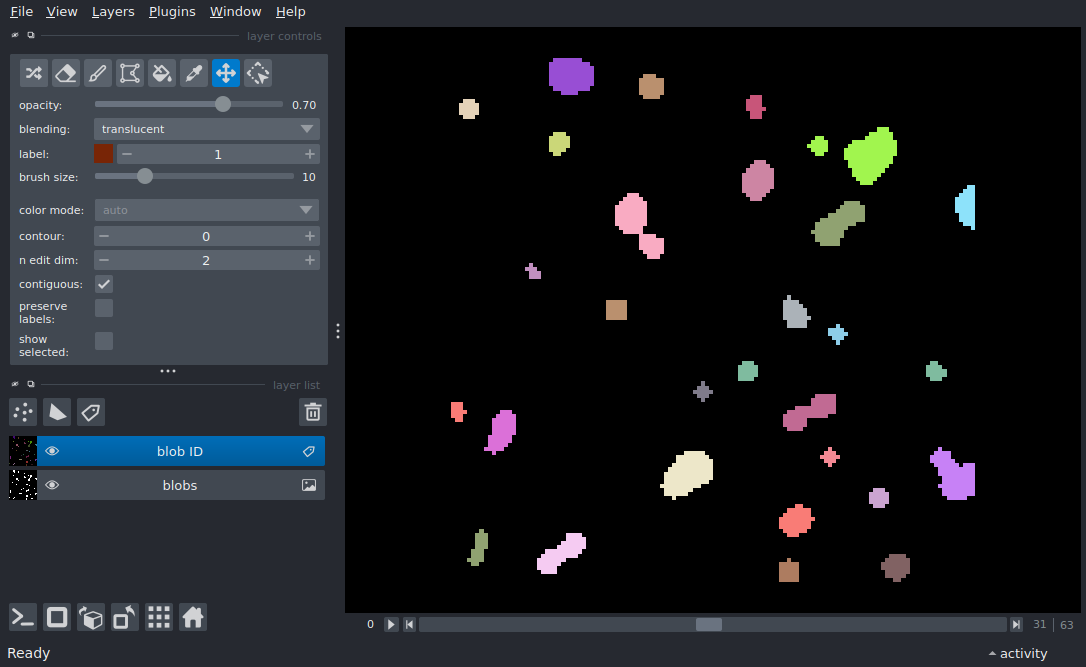Click the blob ID layer thumbnail

23,452
